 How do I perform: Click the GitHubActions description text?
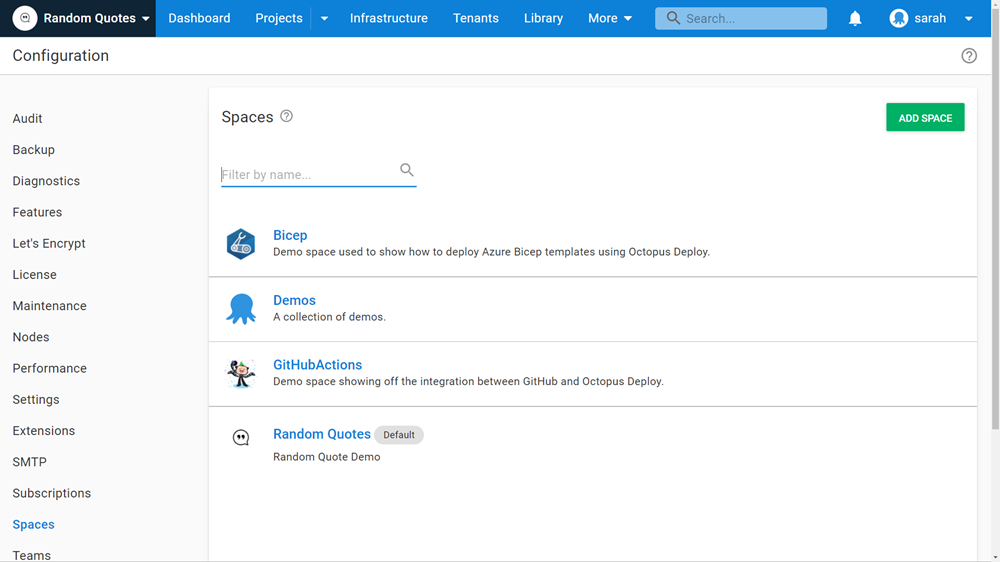coord(468,381)
